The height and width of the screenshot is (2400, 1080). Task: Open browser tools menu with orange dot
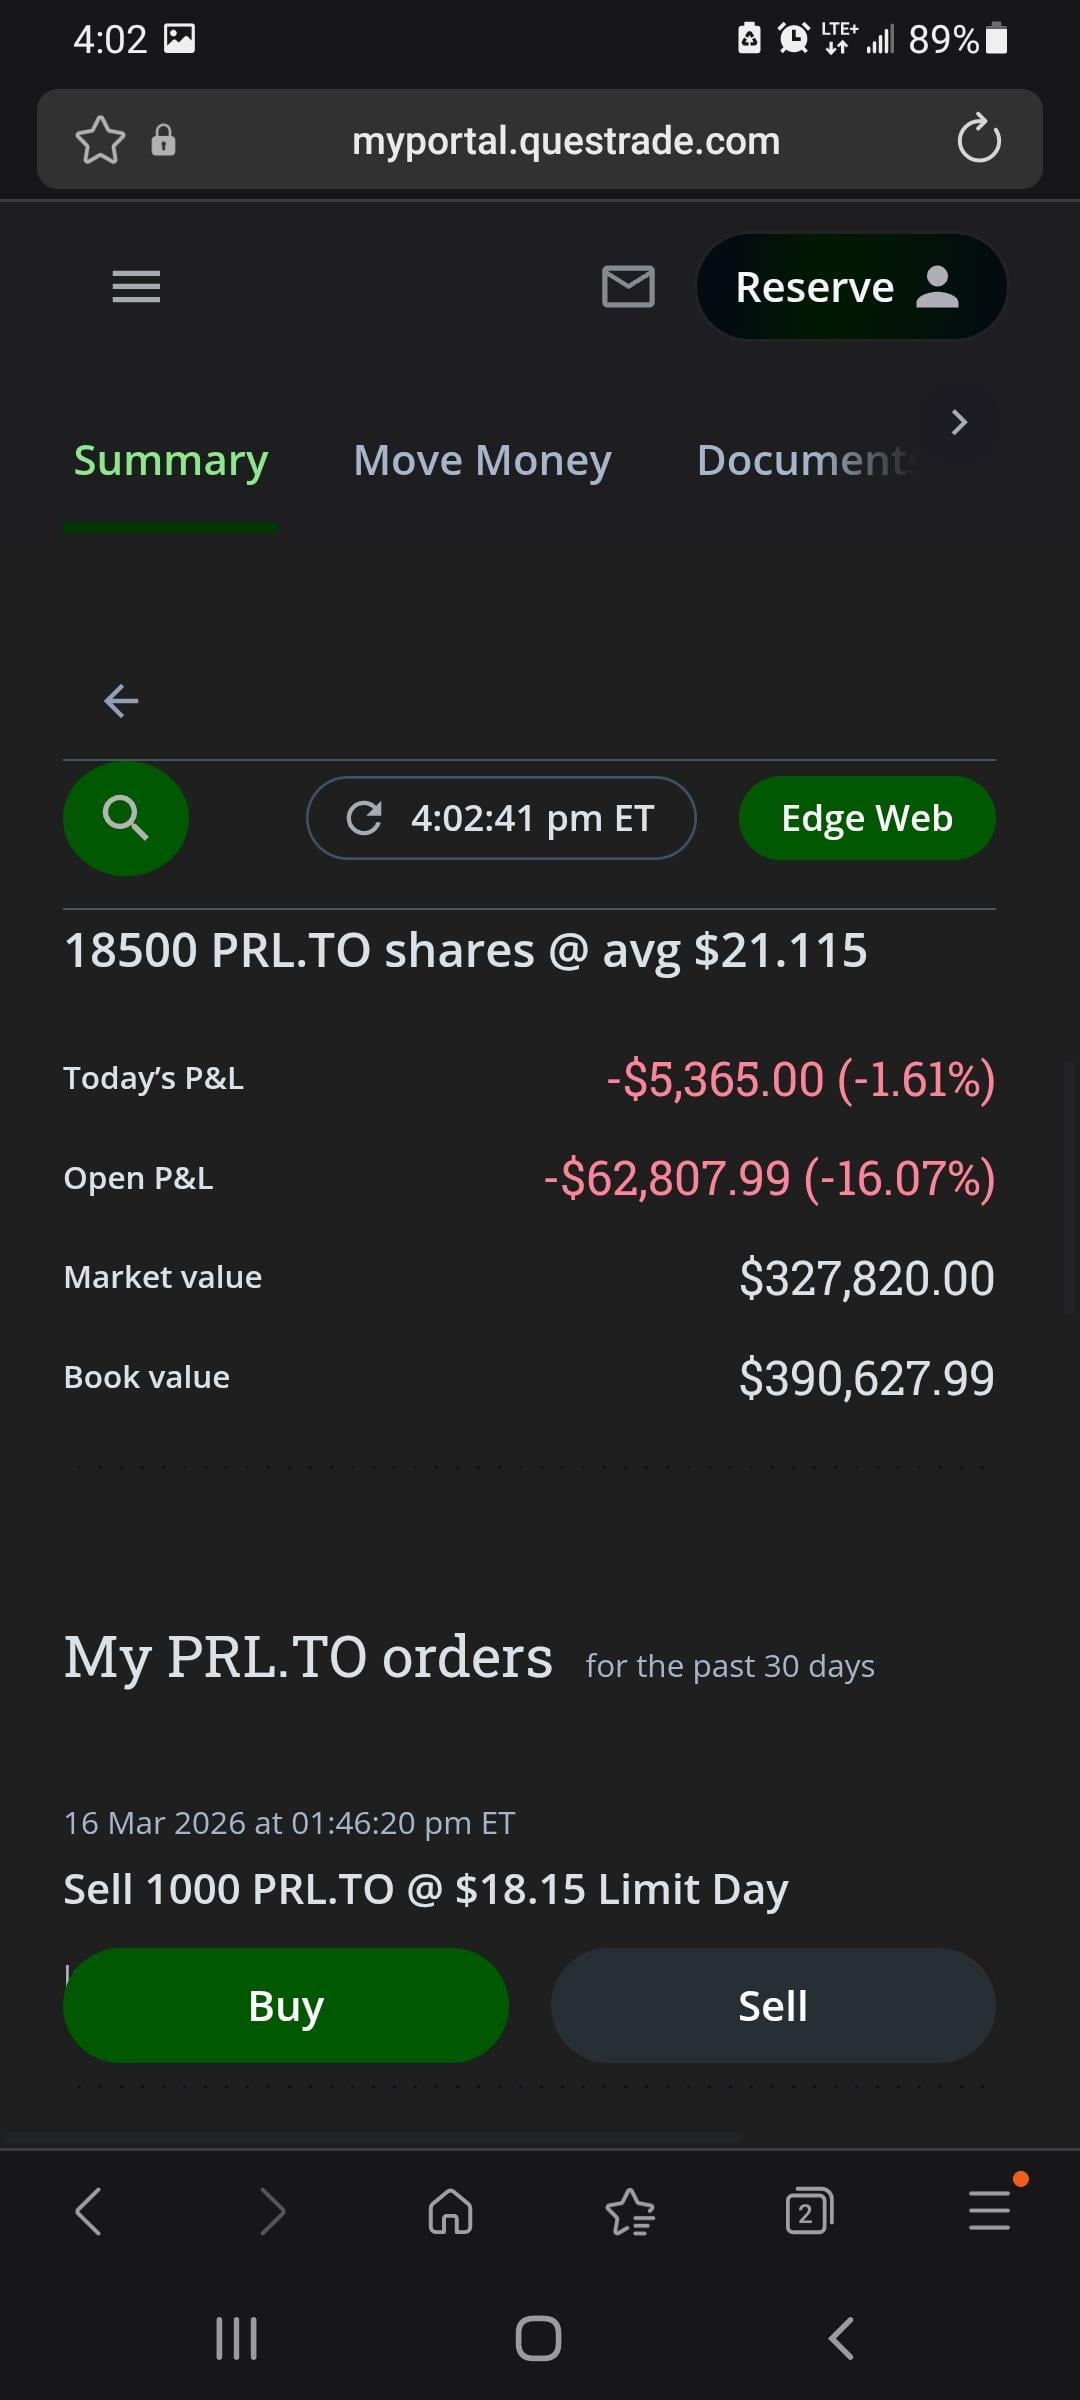[x=990, y=2209]
